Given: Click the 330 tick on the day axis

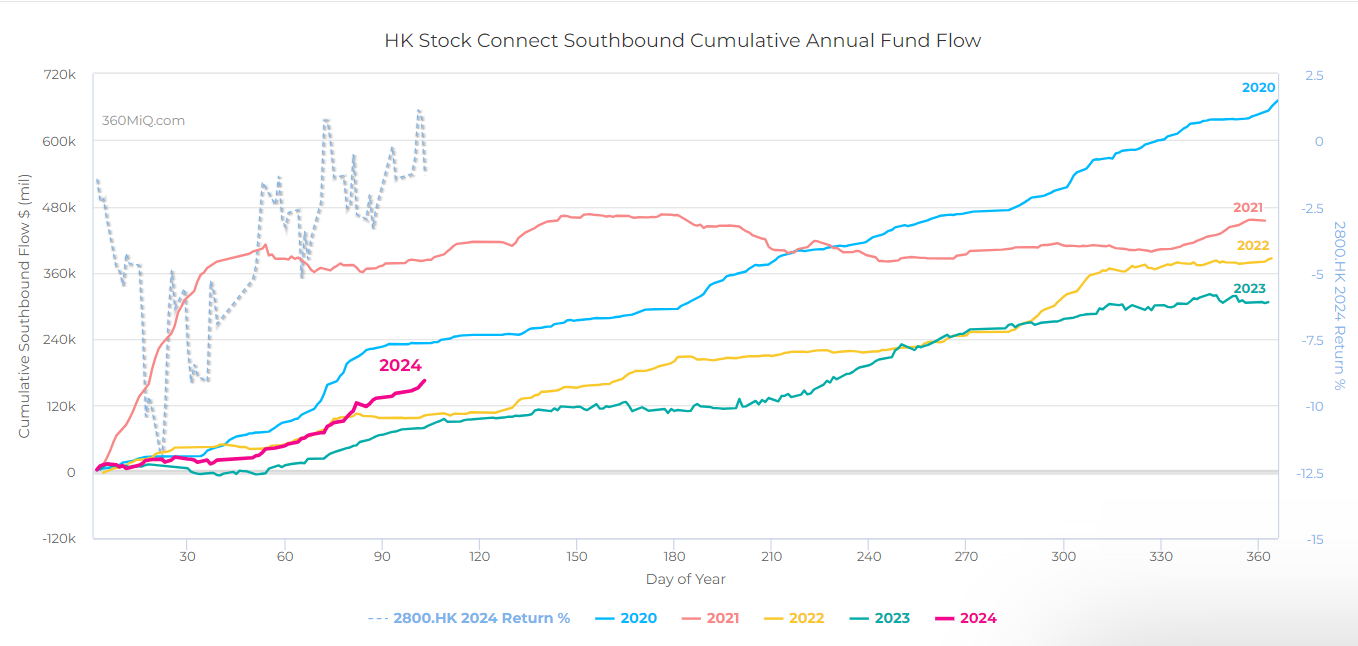Looking at the screenshot, I should pyautogui.click(x=1161, y=556).
